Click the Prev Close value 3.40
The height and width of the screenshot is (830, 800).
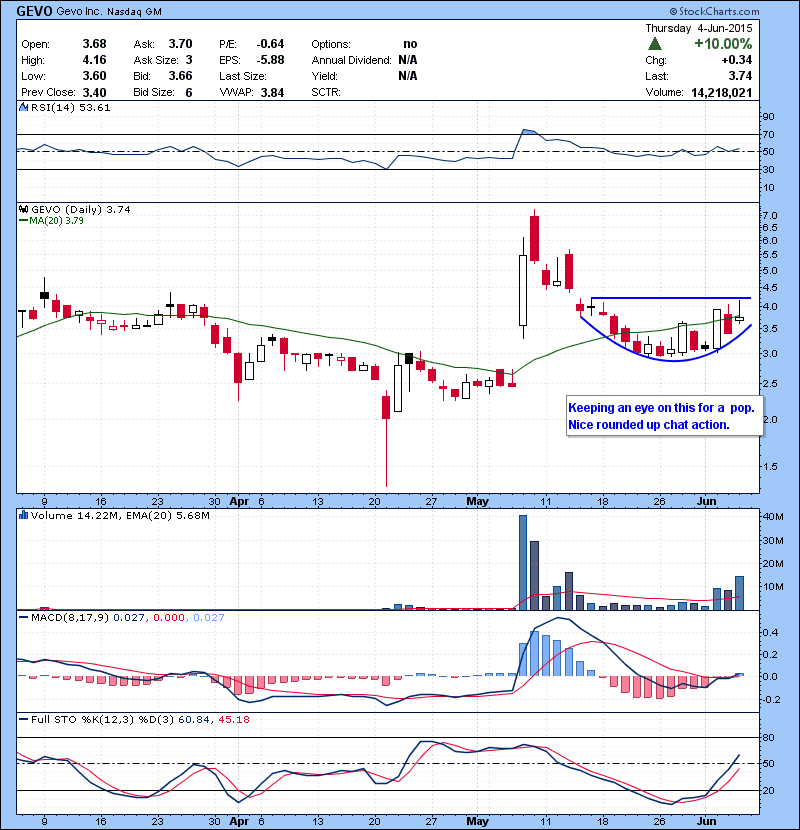tap(94, 93)
